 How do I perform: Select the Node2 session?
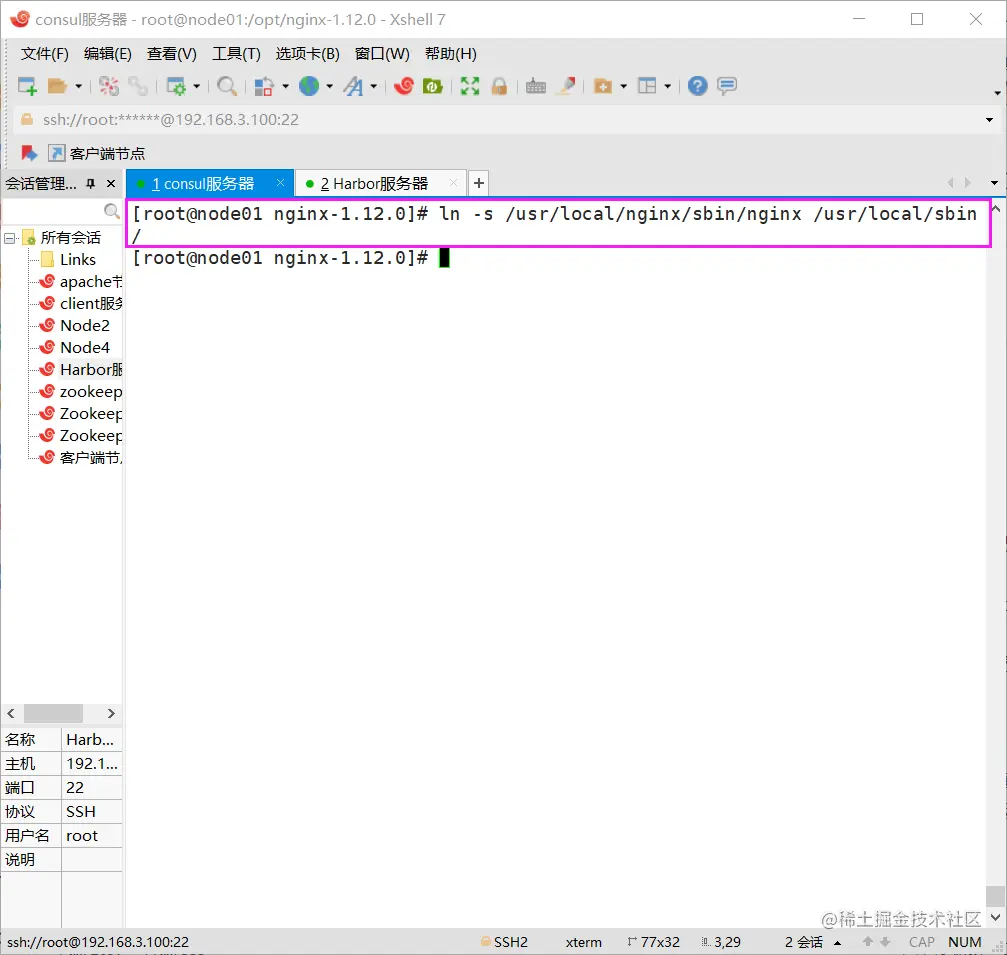(x=74, y=326)
